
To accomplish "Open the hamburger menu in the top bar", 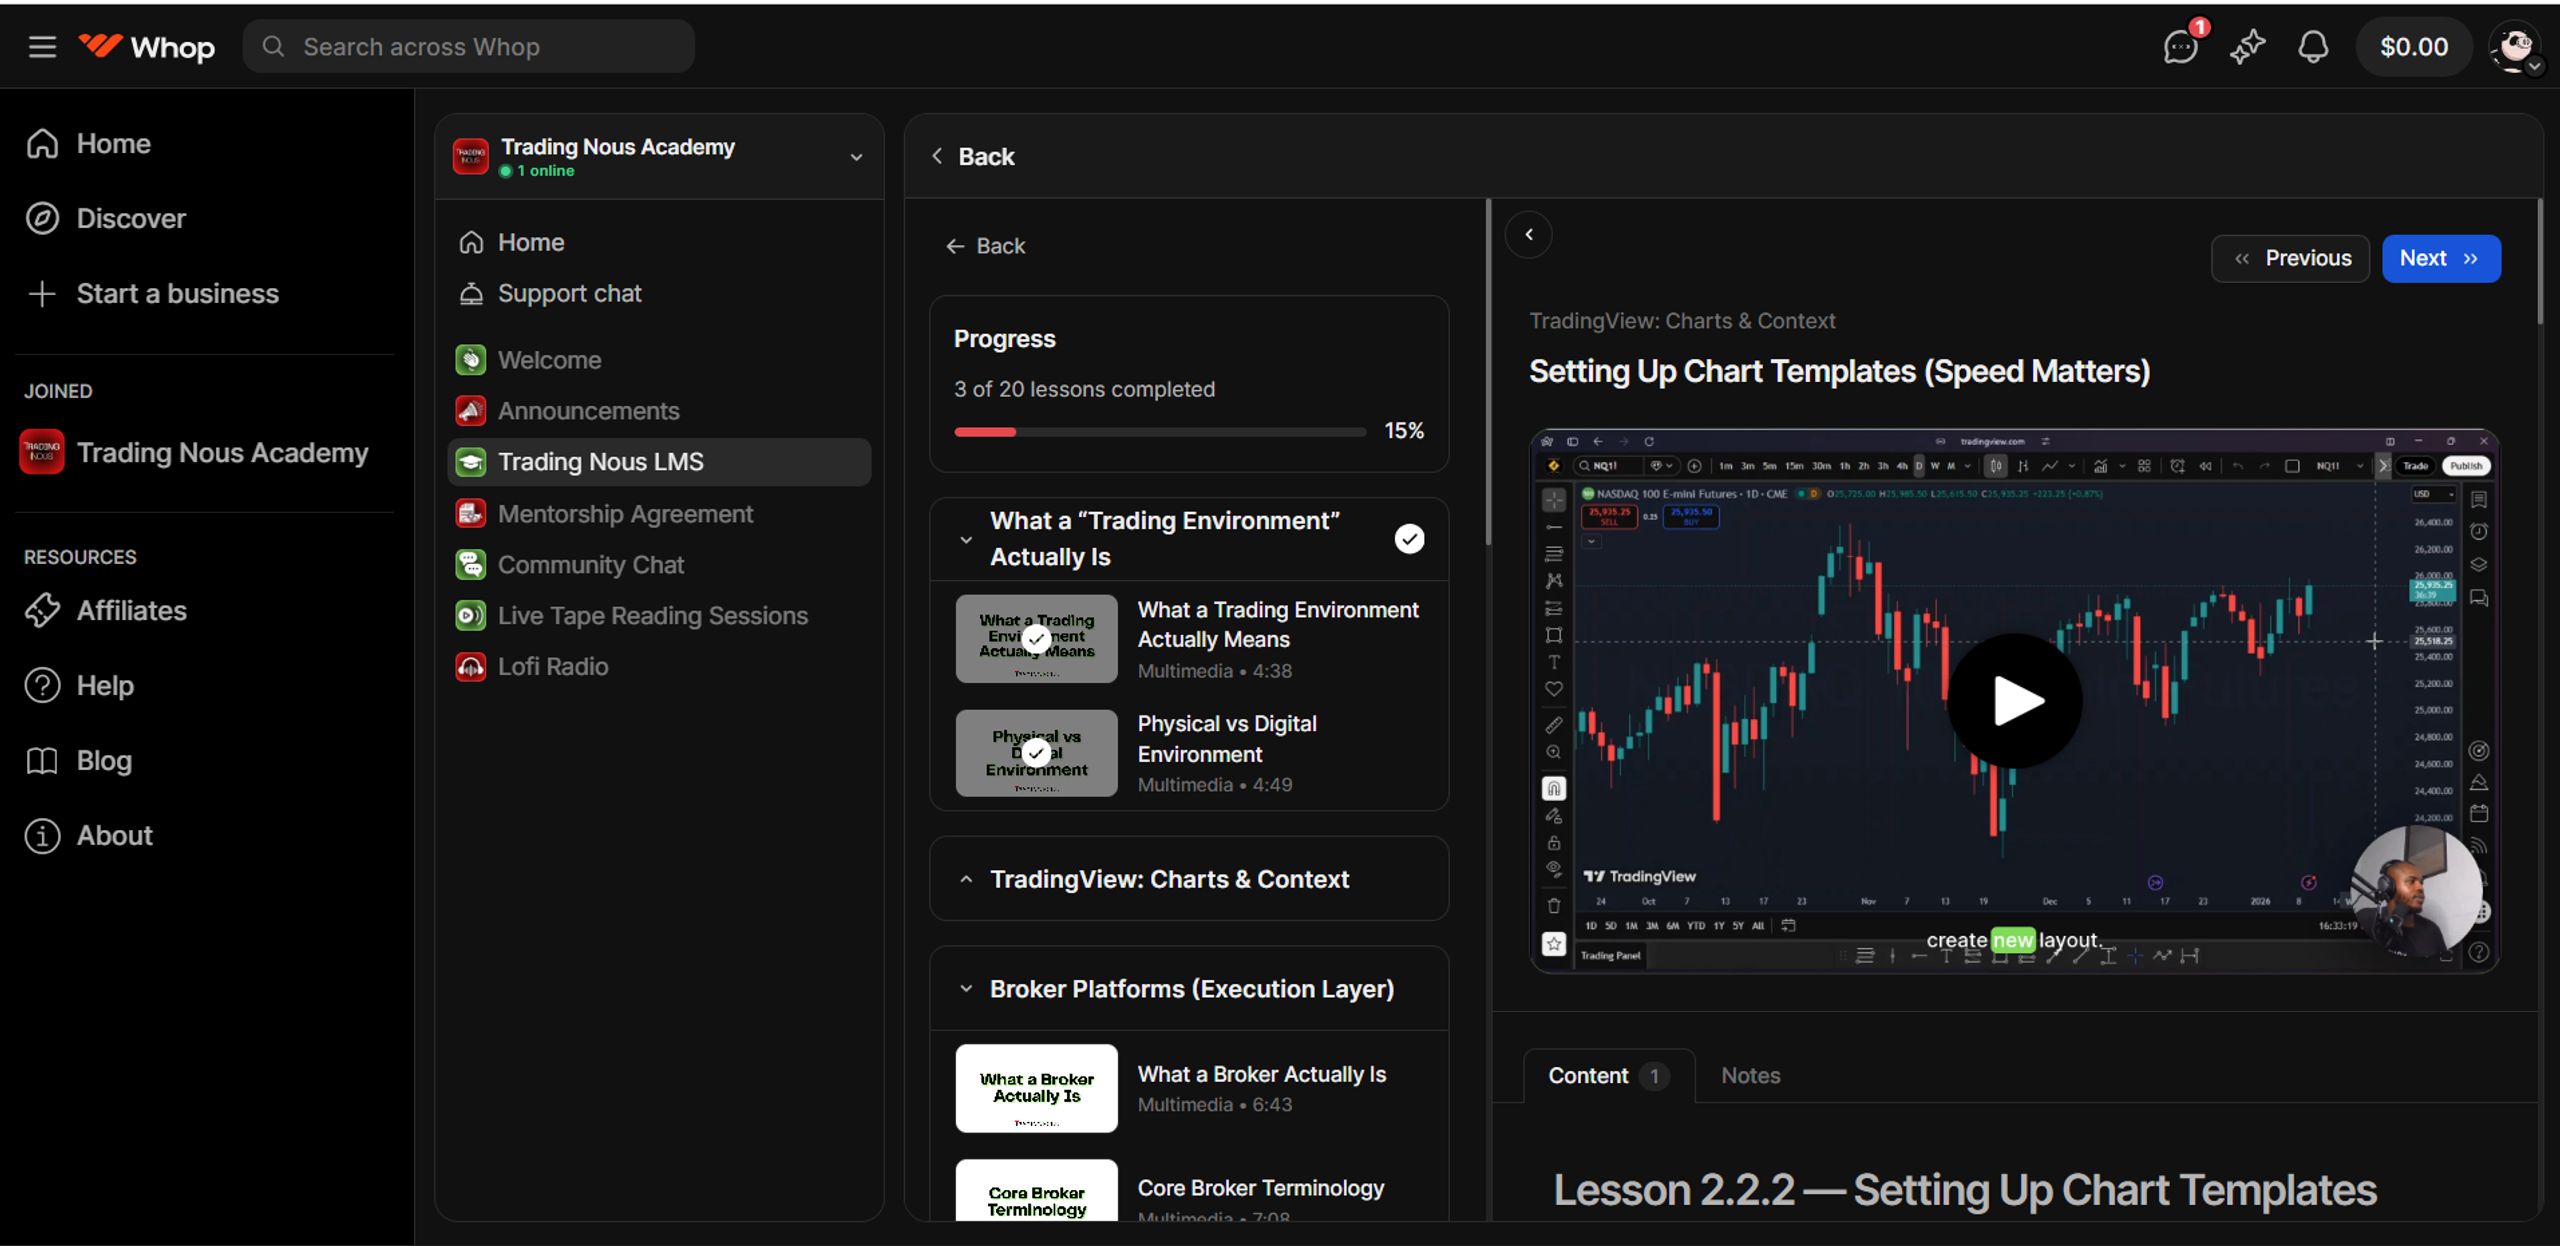I will click(42, 47).
